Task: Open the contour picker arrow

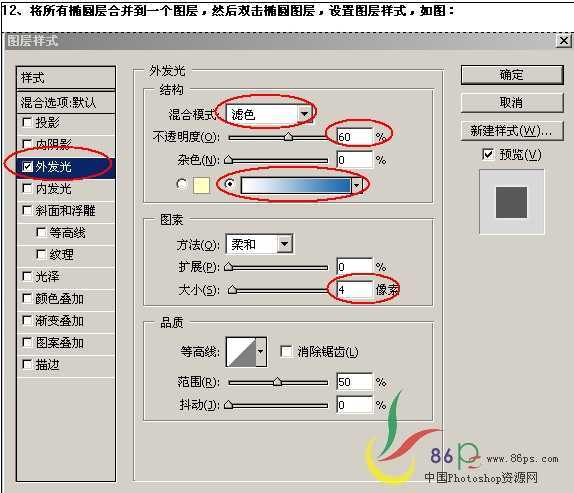Action: [261, 352]
